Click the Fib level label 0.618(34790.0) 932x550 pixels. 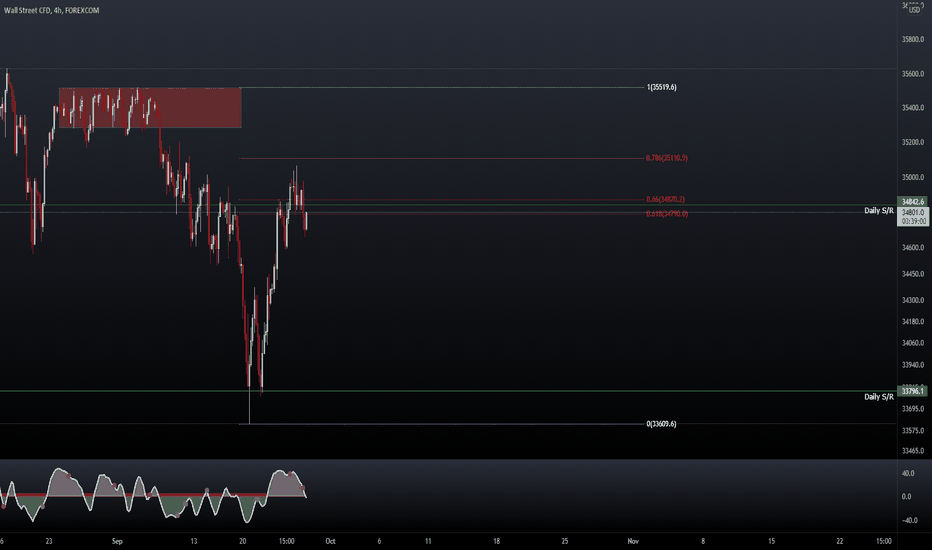click(x=667, y=214)
